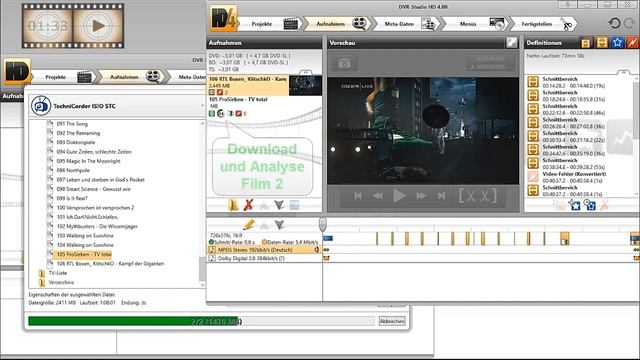Click the clock-star icon below definitions
The height and width of the screenshot is (360, 640).
(x=590, y=205)
